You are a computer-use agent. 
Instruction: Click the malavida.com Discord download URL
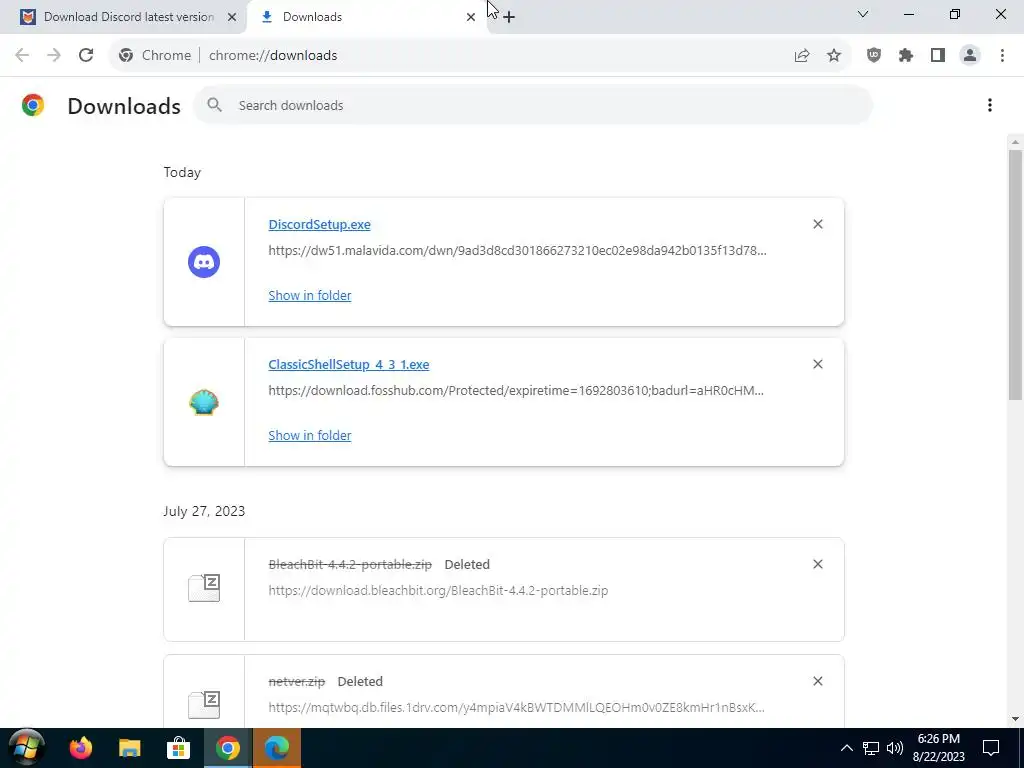pyautogui.click(x=517, y=250)
